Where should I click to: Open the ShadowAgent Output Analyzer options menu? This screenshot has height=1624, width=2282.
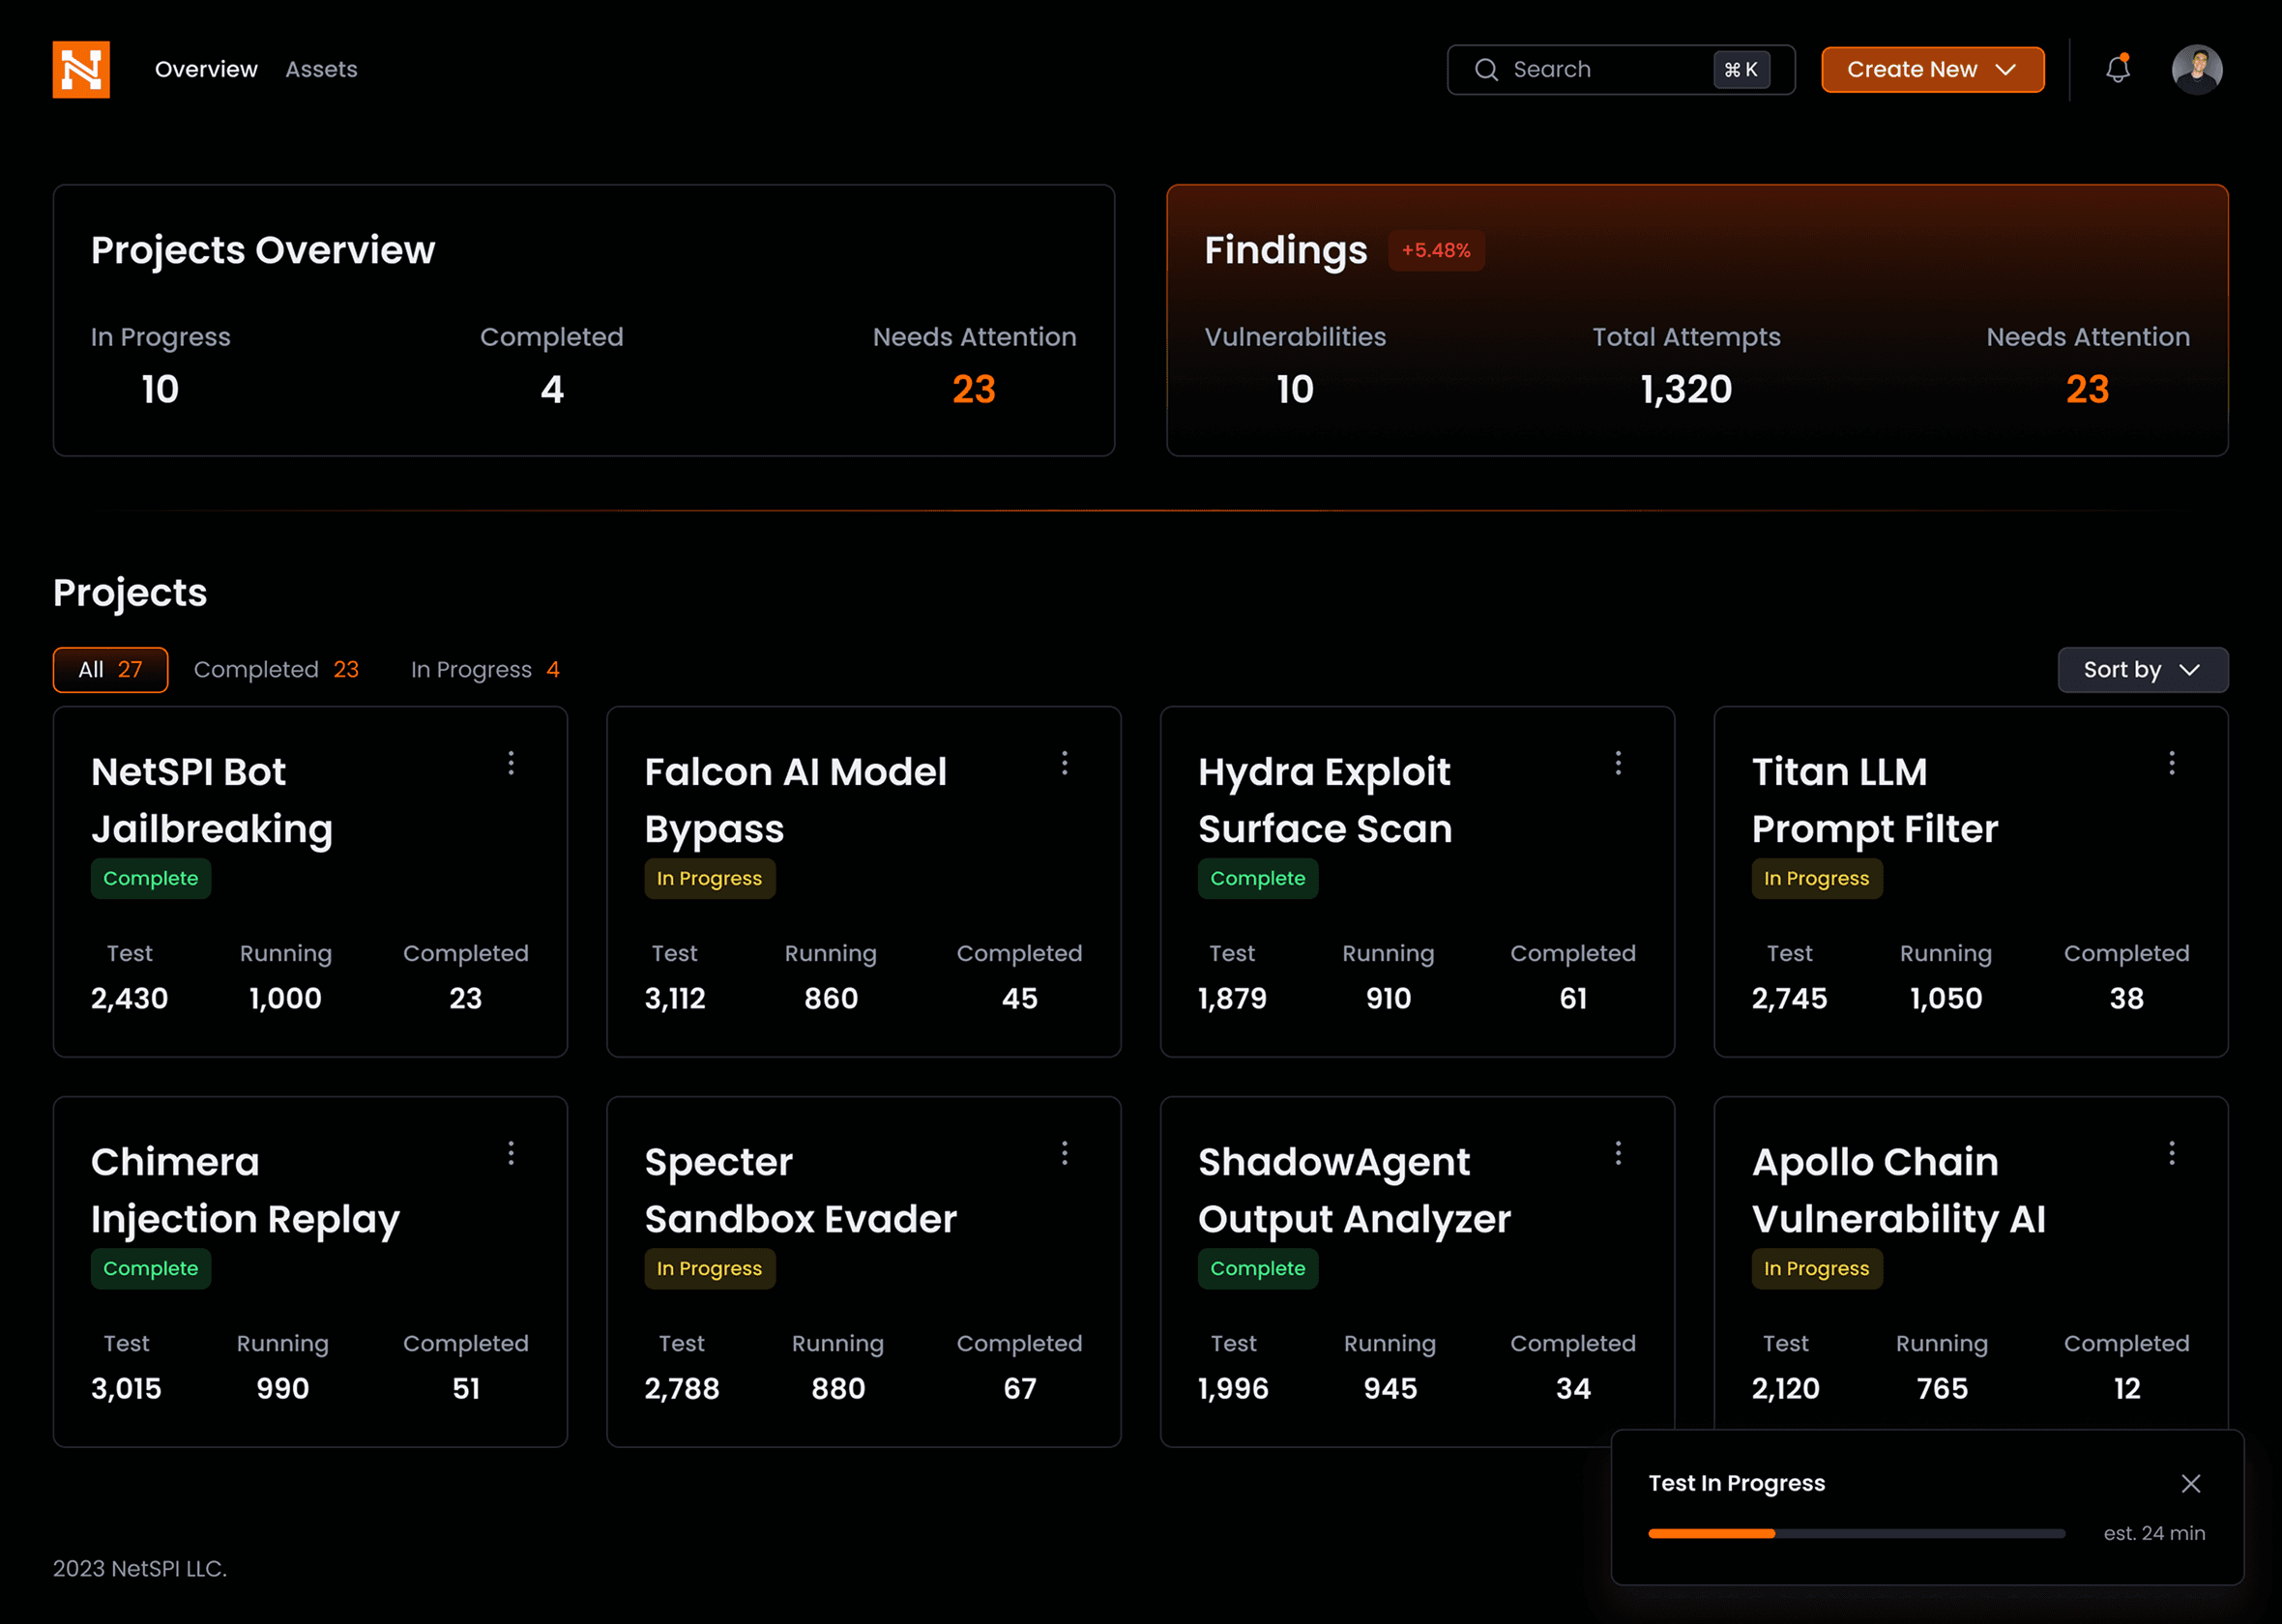coord(1618,1153)
